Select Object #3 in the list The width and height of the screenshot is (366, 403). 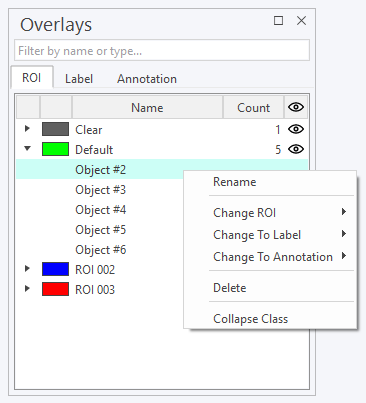click(101, 189)
